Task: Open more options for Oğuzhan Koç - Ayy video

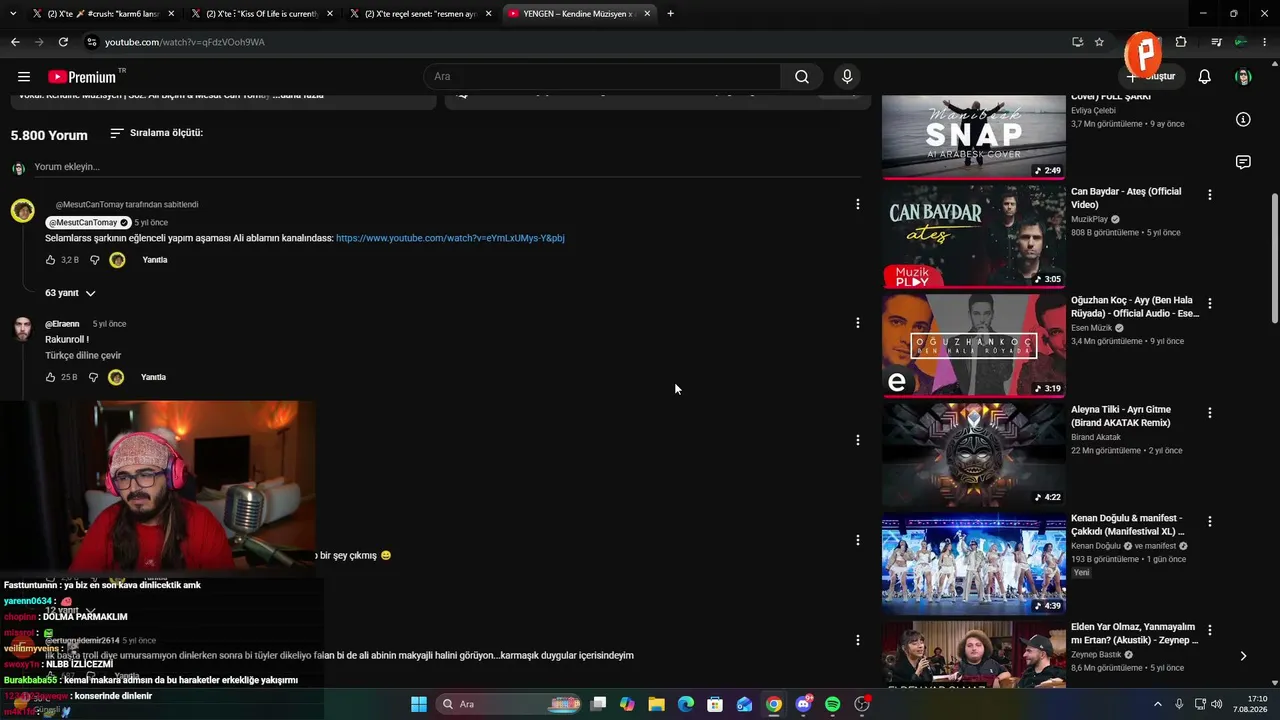Action: [x=1210, y=303]
